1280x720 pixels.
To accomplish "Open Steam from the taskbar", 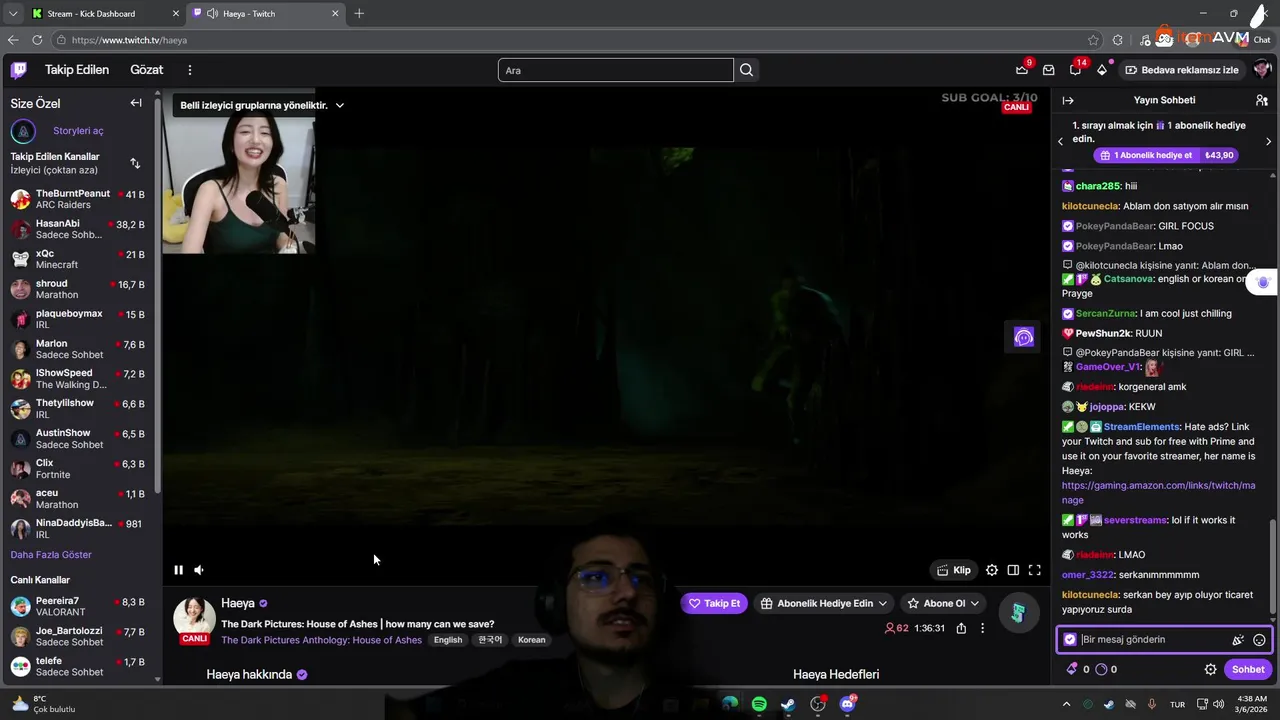I will [x=788, y=704].
